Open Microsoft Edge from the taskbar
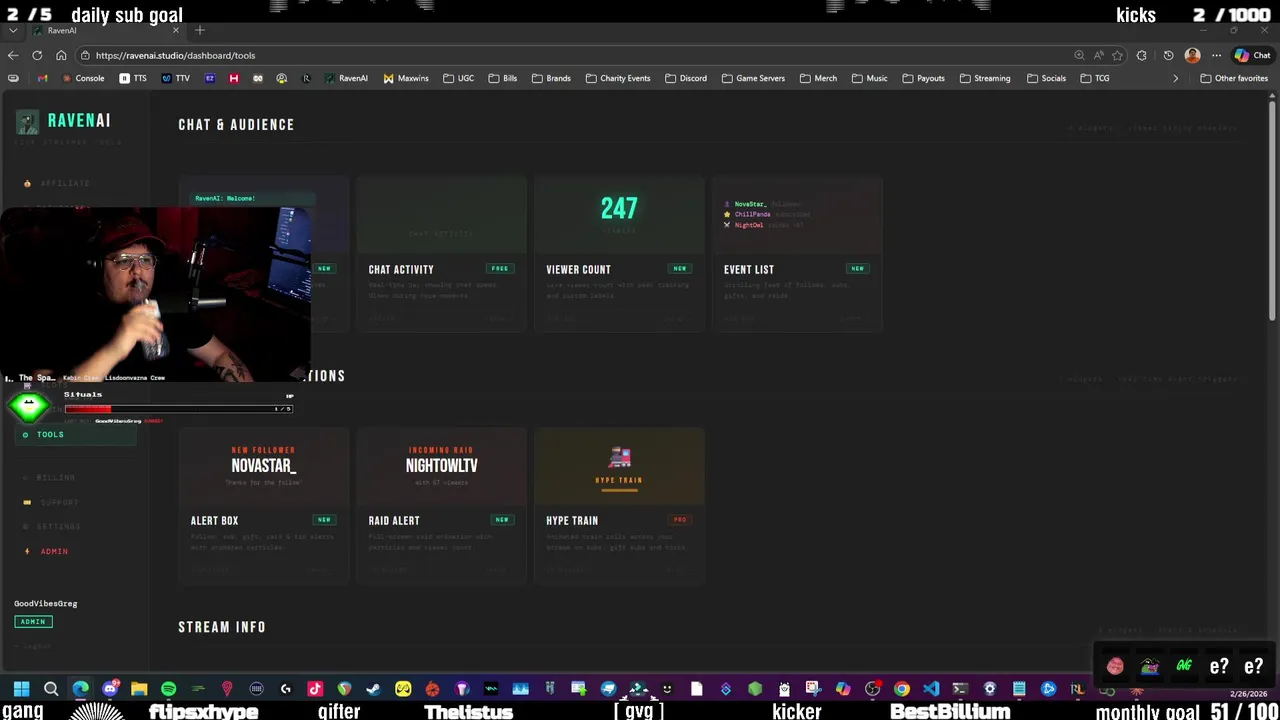 (x=80, y=688)
